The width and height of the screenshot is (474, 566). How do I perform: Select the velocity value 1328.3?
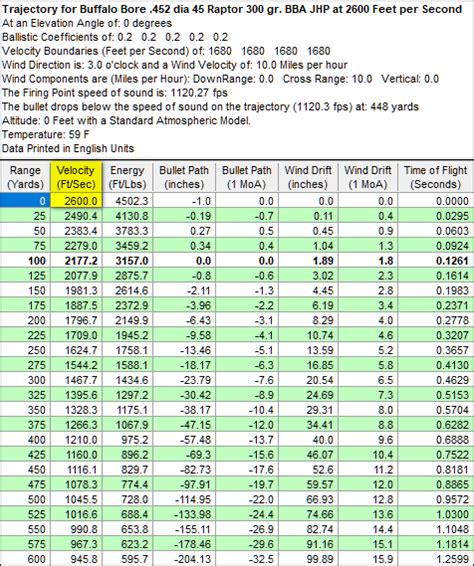pos(76,410)
